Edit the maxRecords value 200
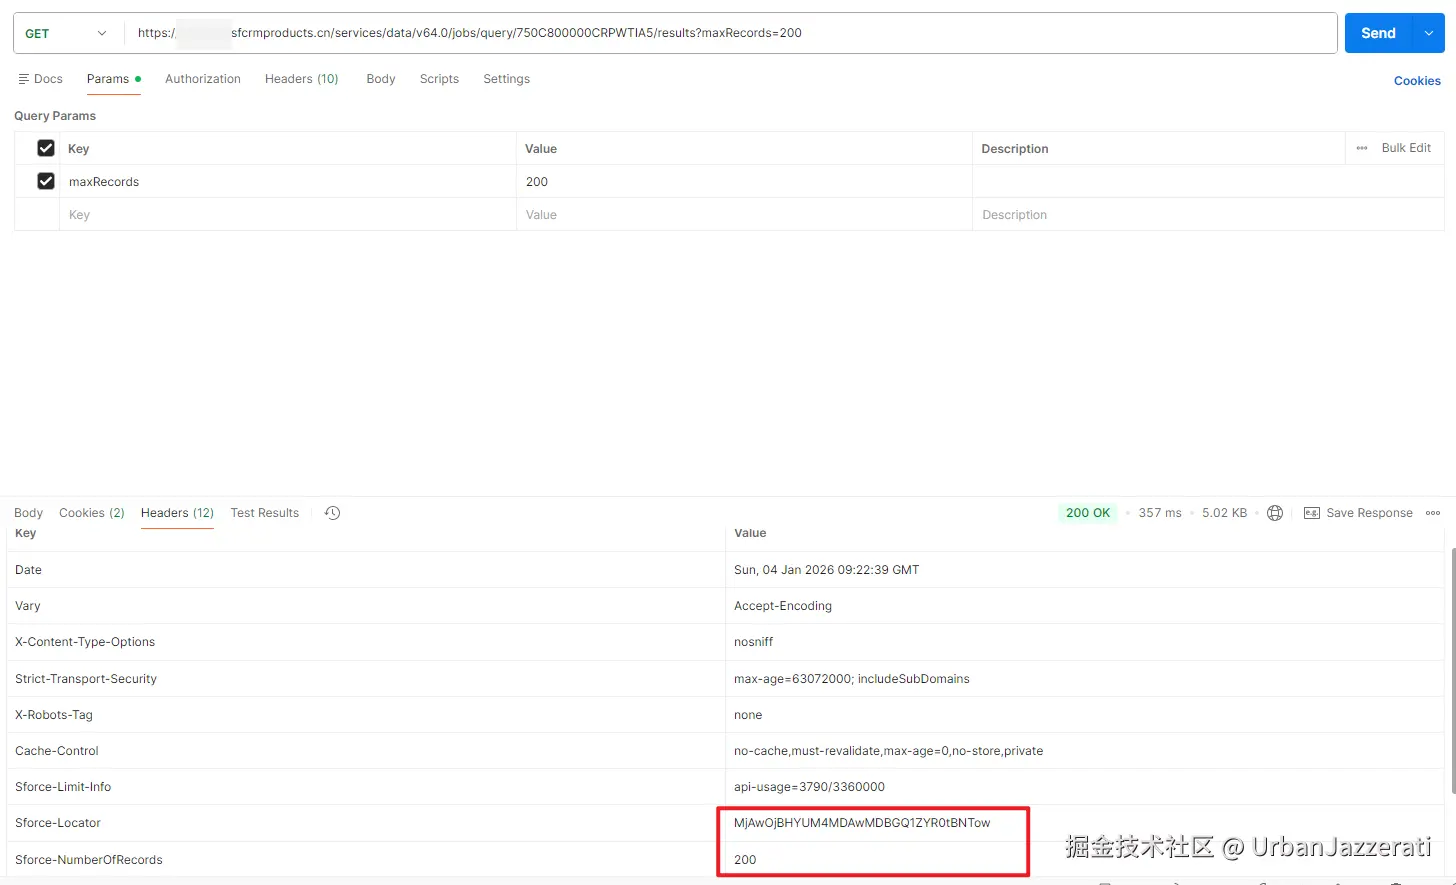Screen dimensions: 1456x885 (x=744, y=181)
